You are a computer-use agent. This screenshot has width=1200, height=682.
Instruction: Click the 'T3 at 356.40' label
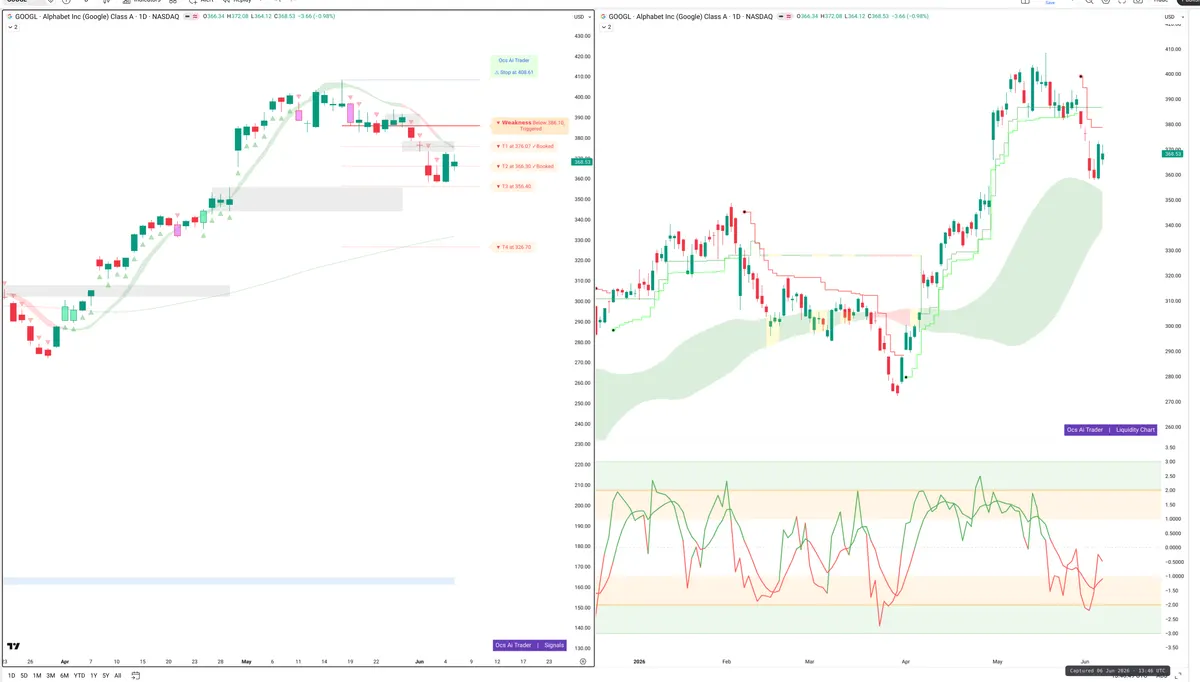514,186
